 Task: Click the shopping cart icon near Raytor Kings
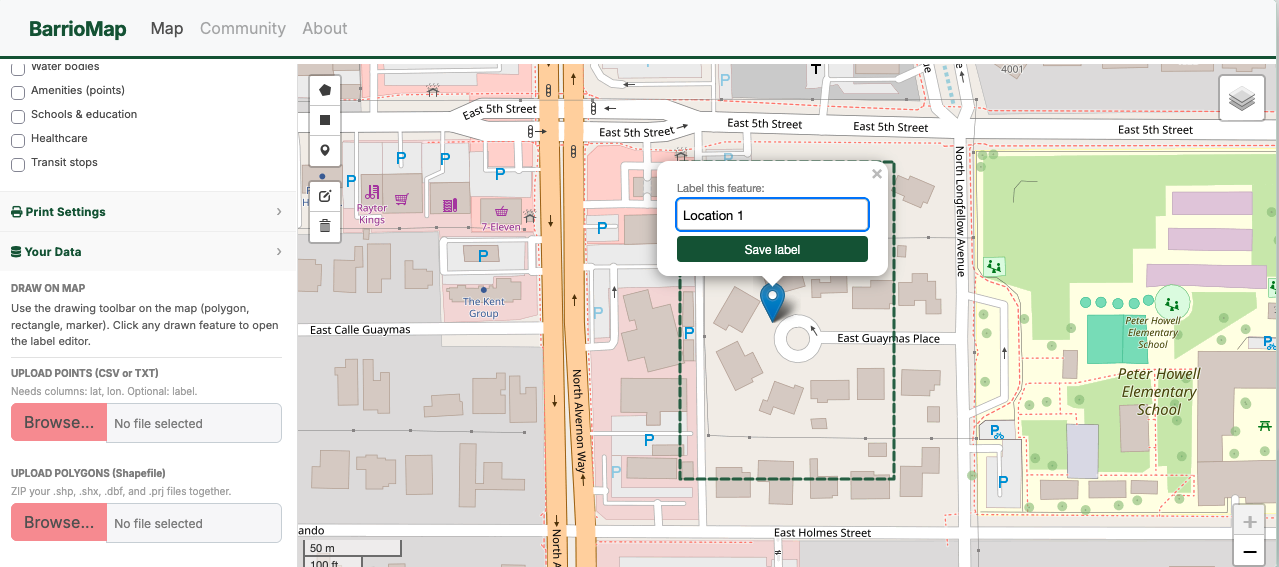coord(401,199)
